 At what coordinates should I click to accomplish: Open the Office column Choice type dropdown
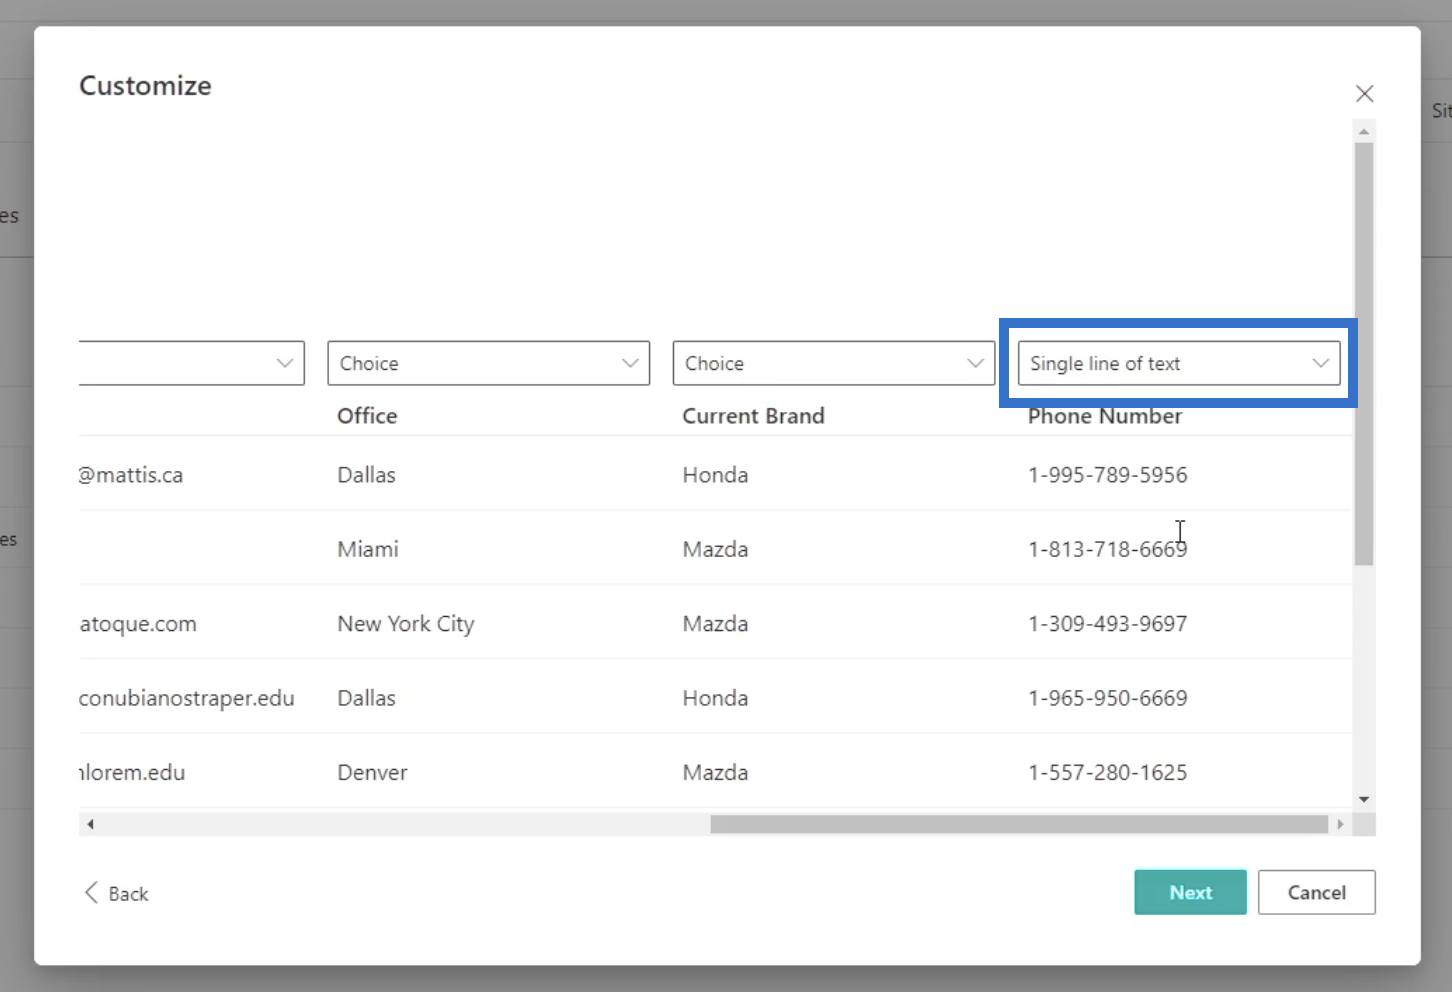pos(488,363)
